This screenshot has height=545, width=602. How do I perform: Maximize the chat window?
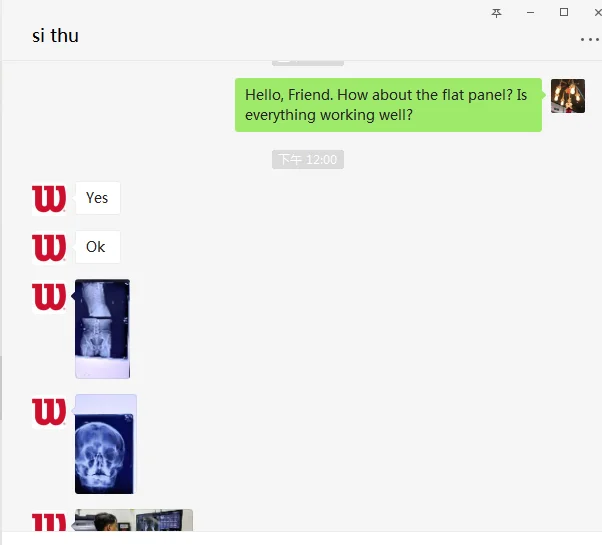pyautogui.click(x=564, y=12)
